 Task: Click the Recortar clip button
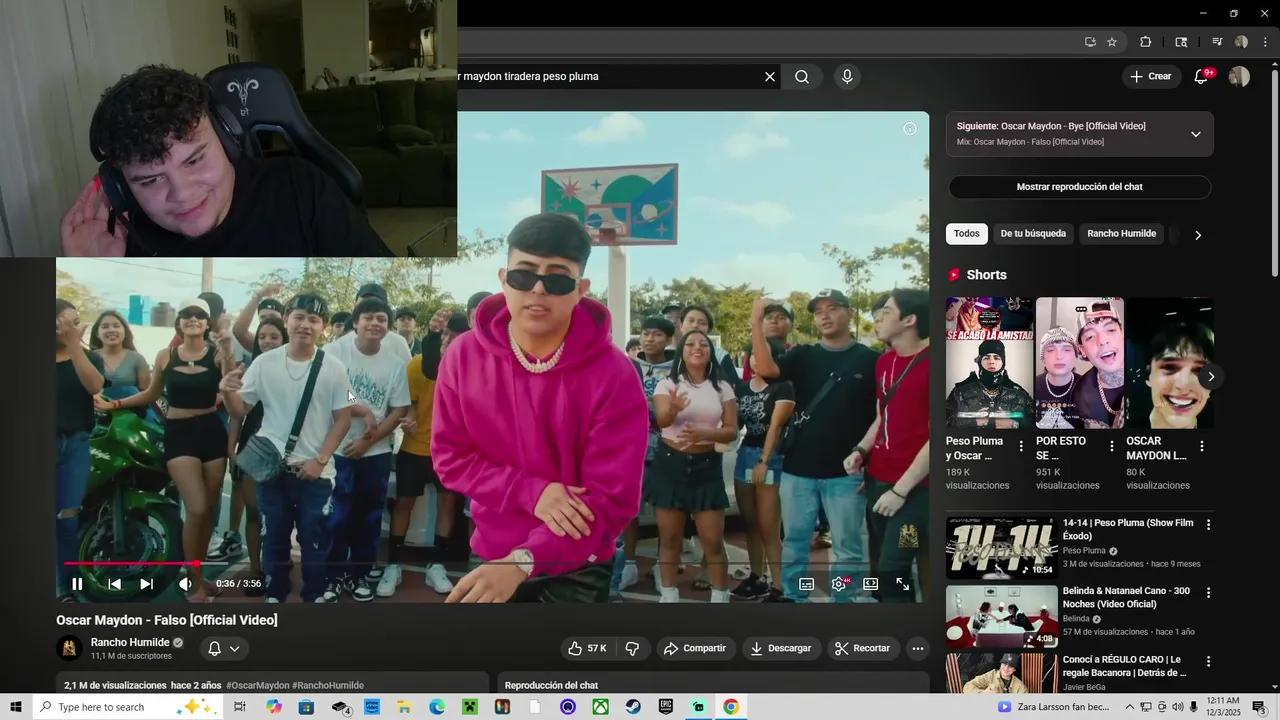point(862,649)
